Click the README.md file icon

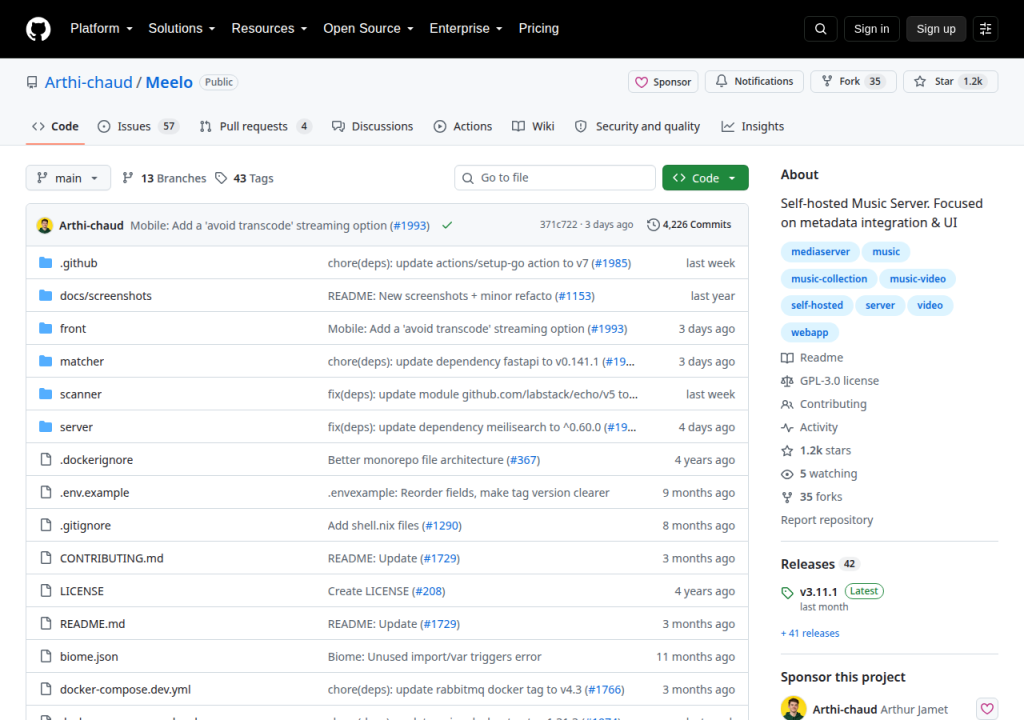click(x=46, y=623)
